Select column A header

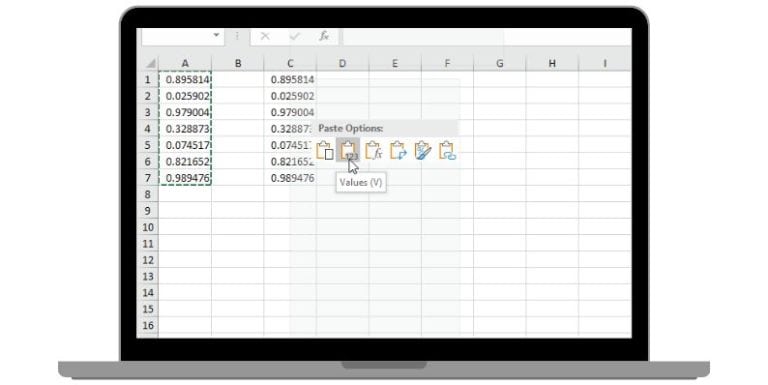[x=185, y=63]
